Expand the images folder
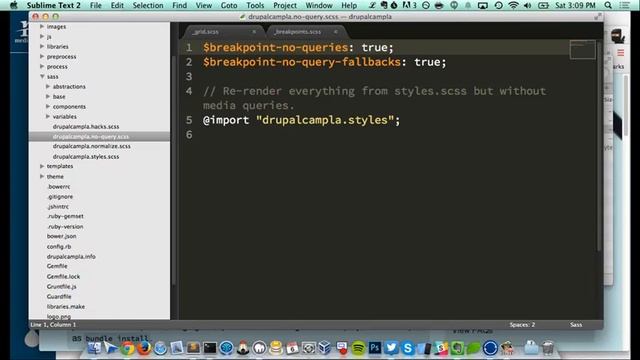 tap(42, 27)
